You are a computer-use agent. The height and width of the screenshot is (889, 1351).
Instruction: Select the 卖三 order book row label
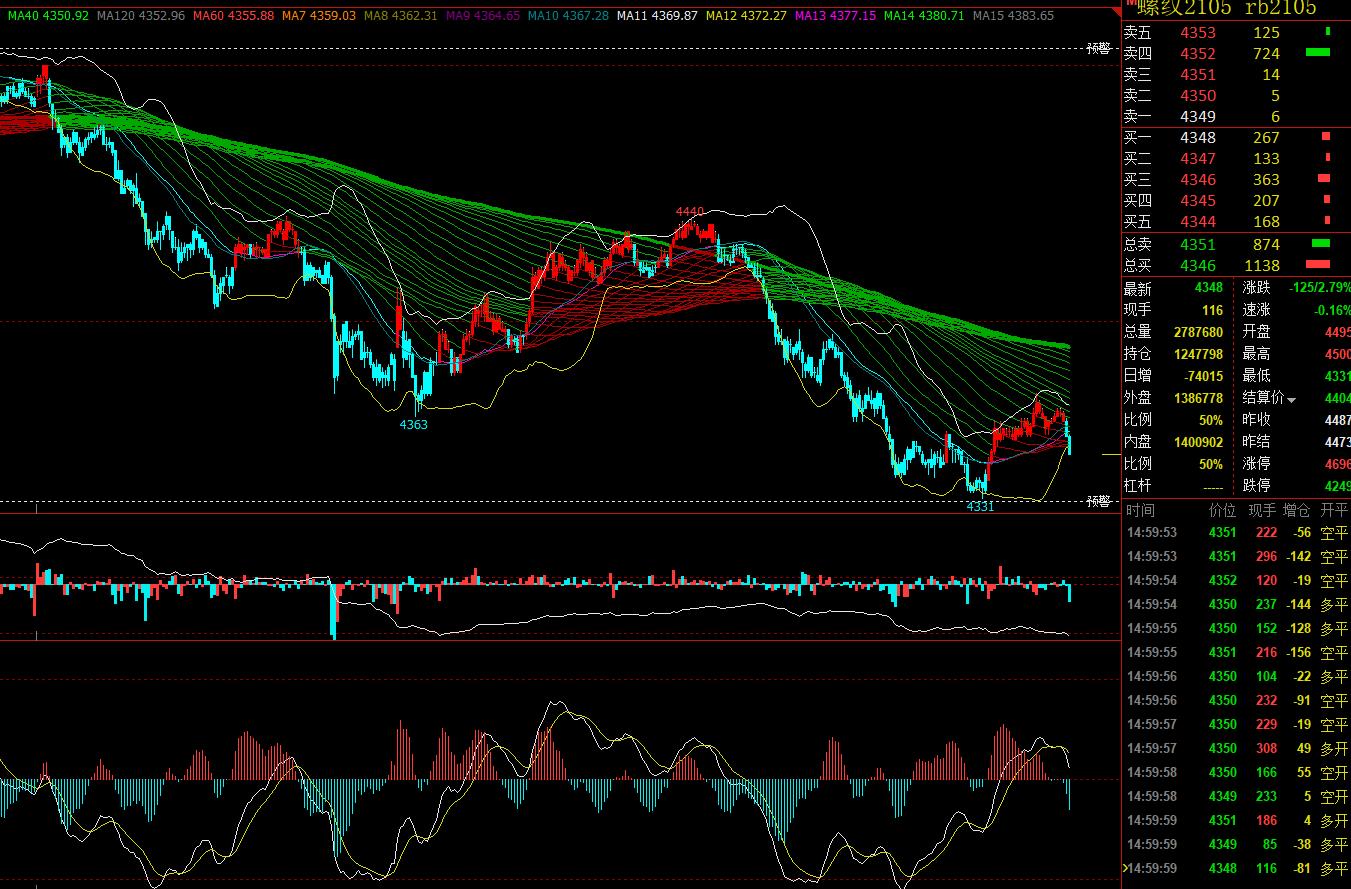coord(1138,75)
